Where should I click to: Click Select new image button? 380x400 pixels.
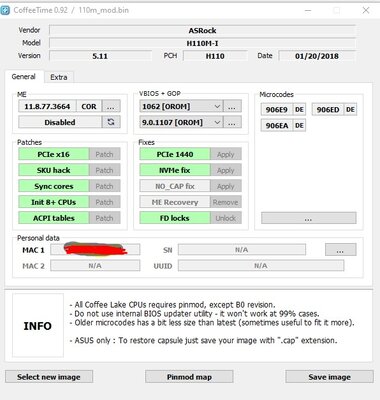(x=49, y=377)
